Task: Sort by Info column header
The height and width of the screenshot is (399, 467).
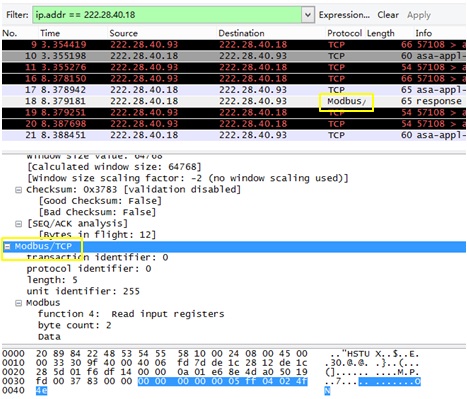Action: pos(424,33)
